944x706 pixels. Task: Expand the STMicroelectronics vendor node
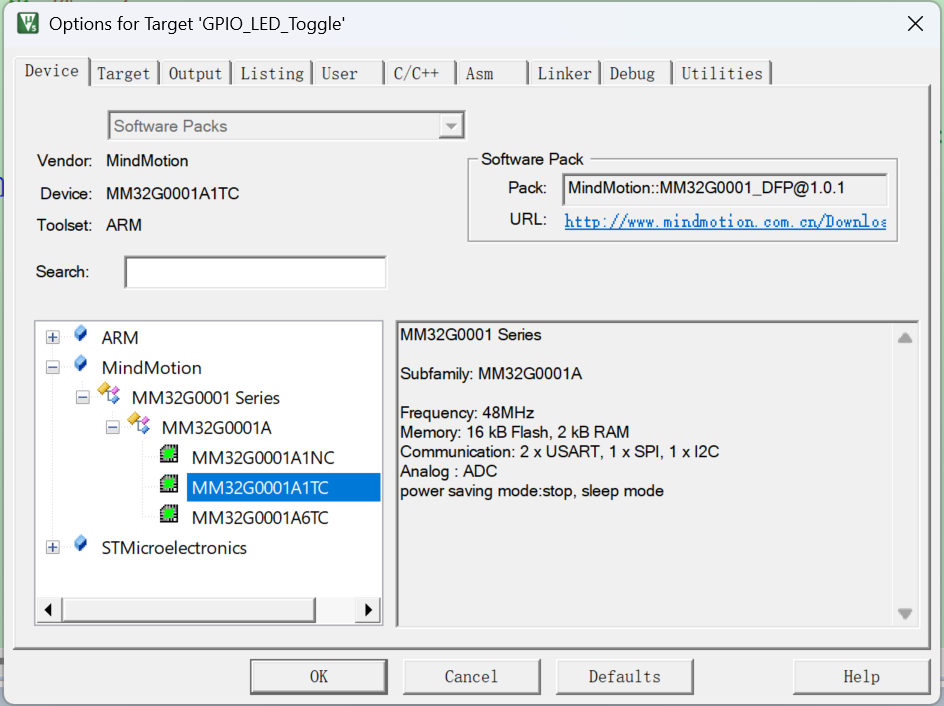click(x=53, y=547)
